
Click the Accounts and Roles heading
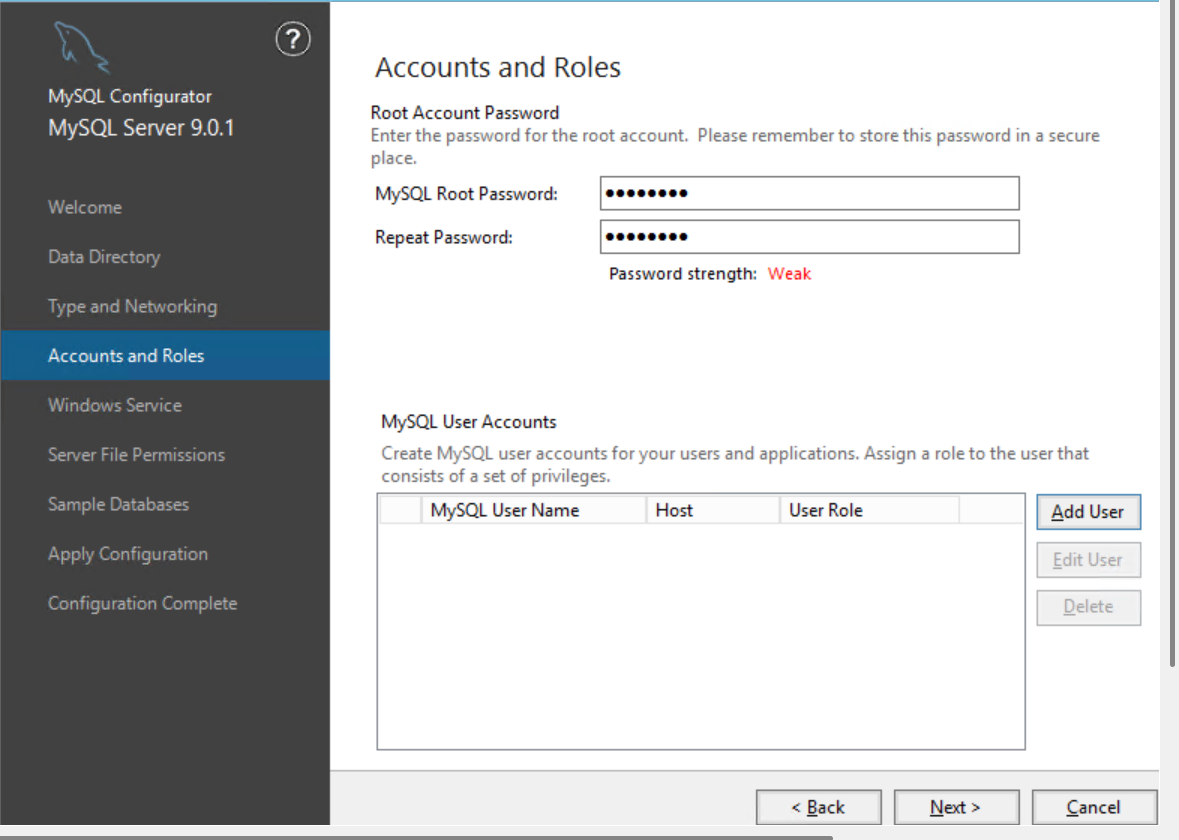point(498,68)
